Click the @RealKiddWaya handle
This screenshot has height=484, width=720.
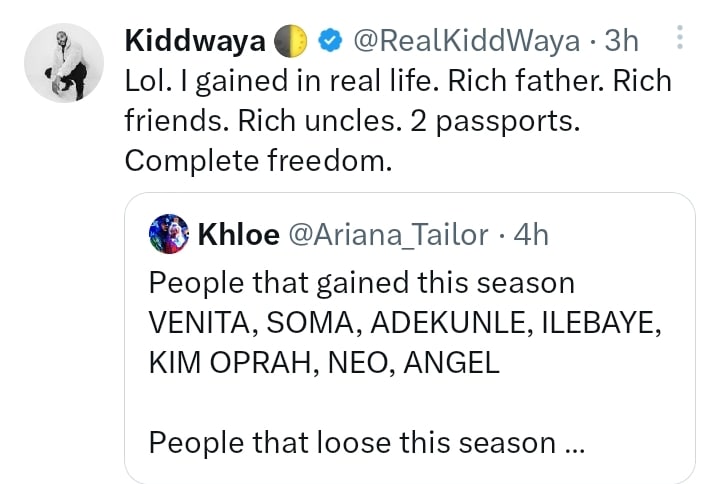pos(464,41)
